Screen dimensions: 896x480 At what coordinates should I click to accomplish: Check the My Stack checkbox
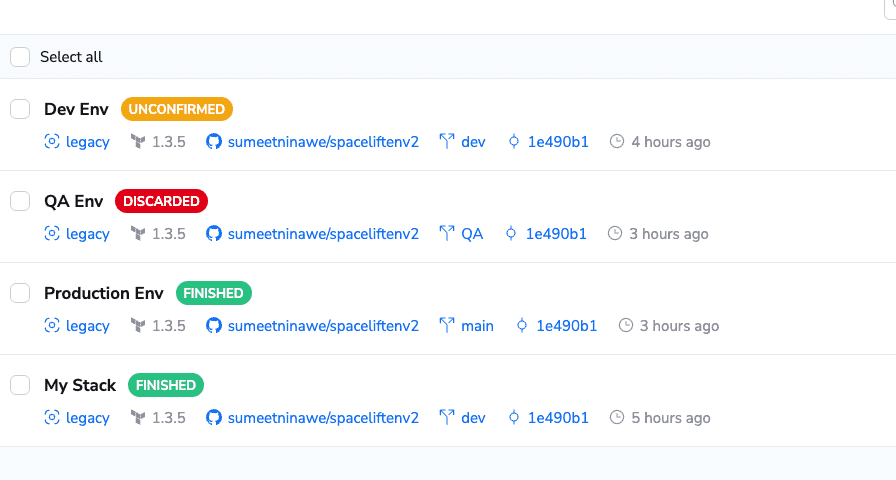tap(20, 385)
